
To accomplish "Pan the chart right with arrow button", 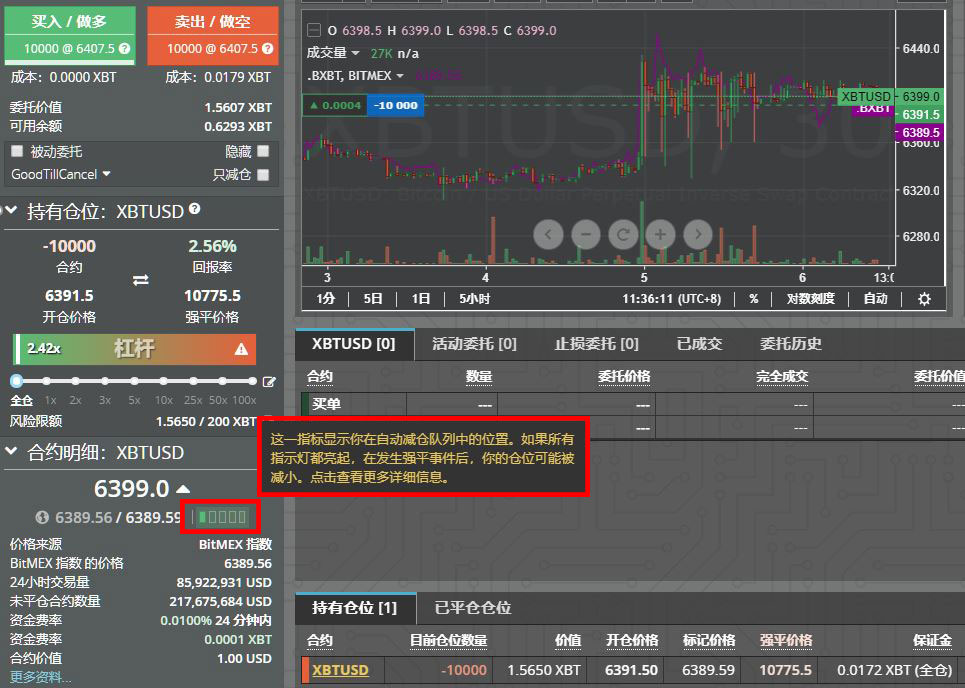I will [698, 234].
